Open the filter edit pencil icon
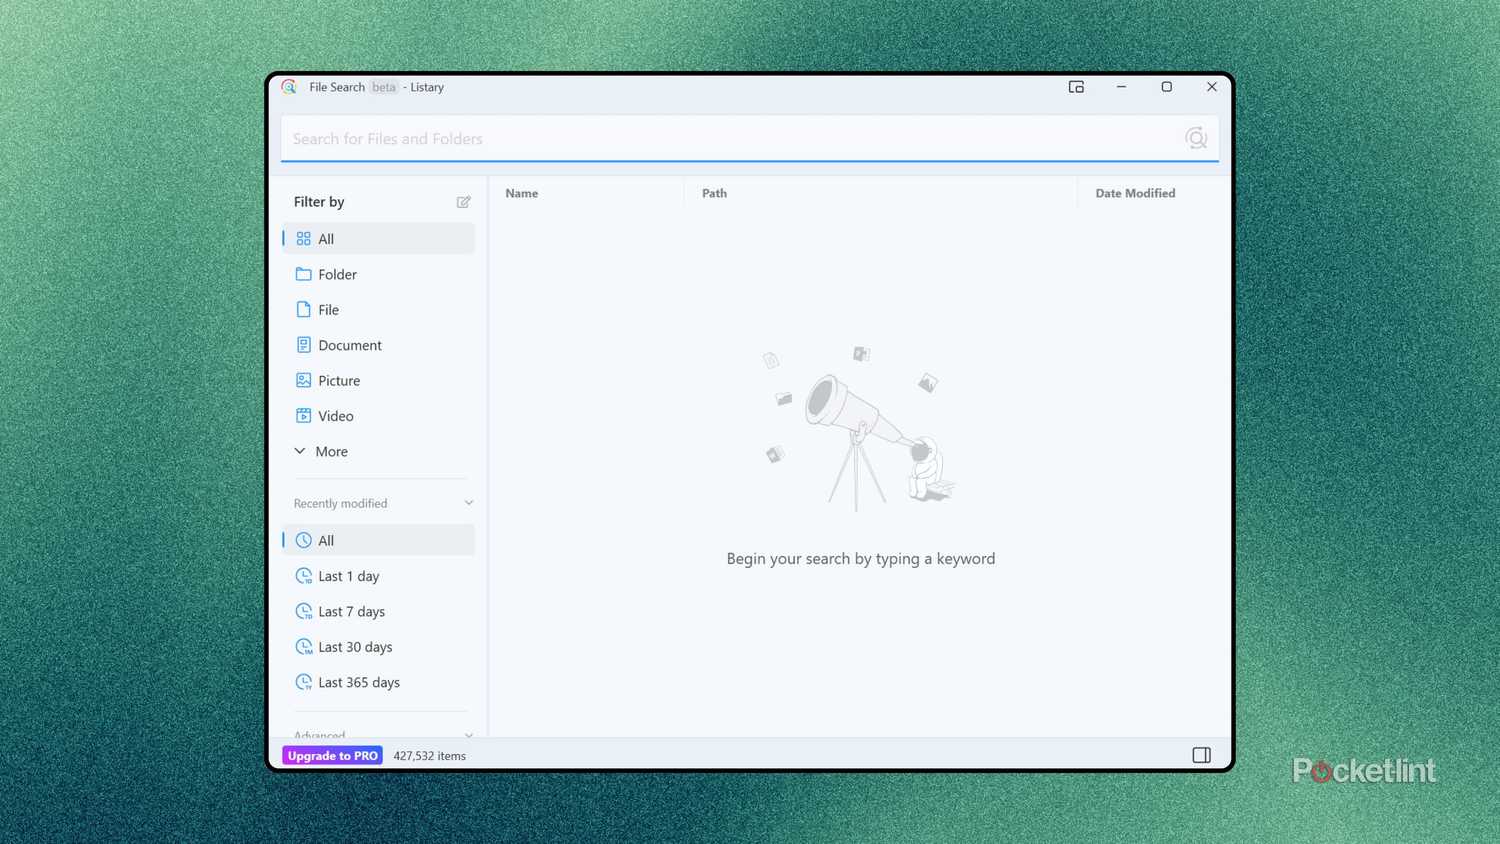Image resolution: width=1500 pixels, height=844 pixels. [x=463, y=202]
